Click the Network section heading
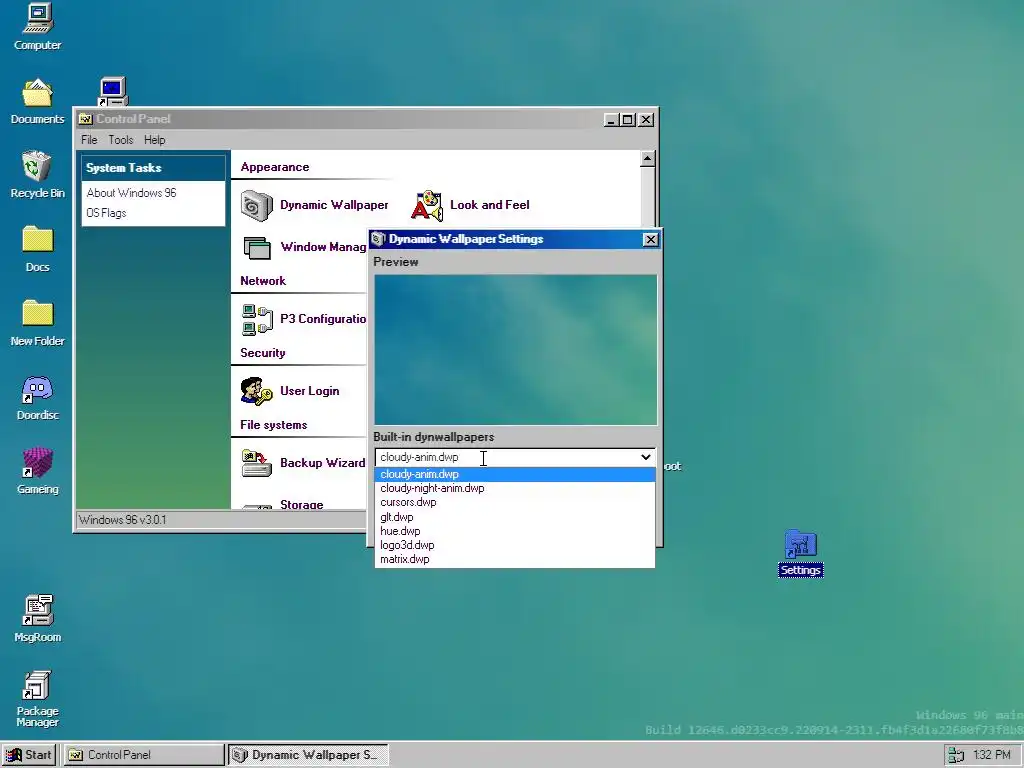 tap(263, 281)
